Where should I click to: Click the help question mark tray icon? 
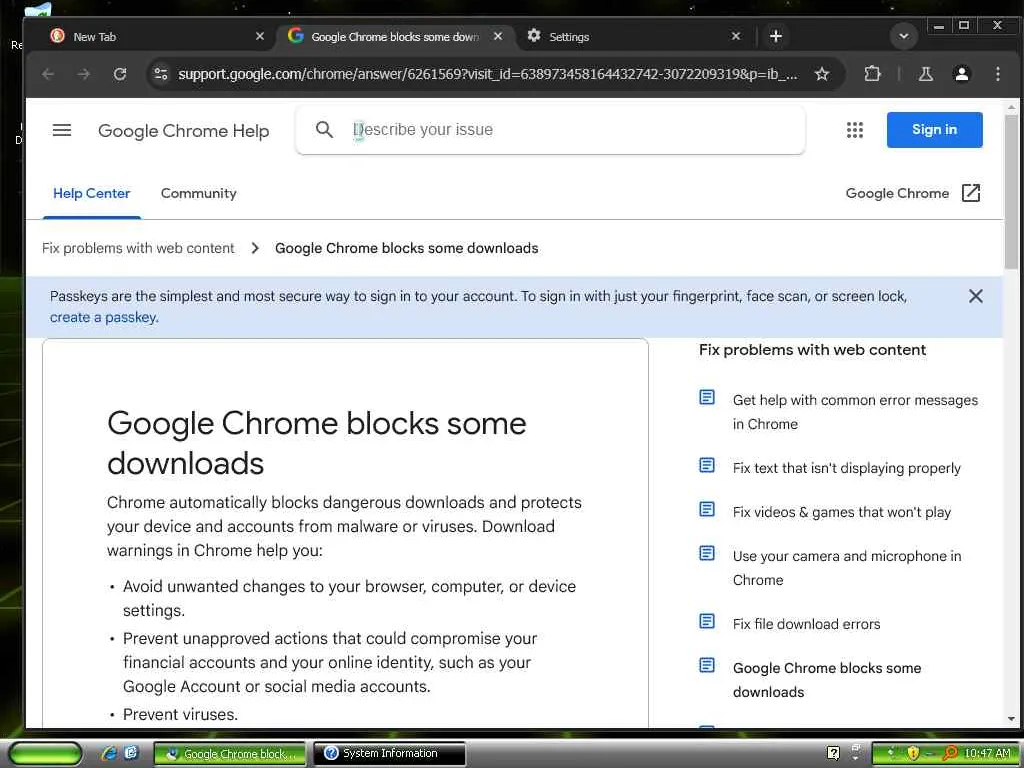point(833,753)
